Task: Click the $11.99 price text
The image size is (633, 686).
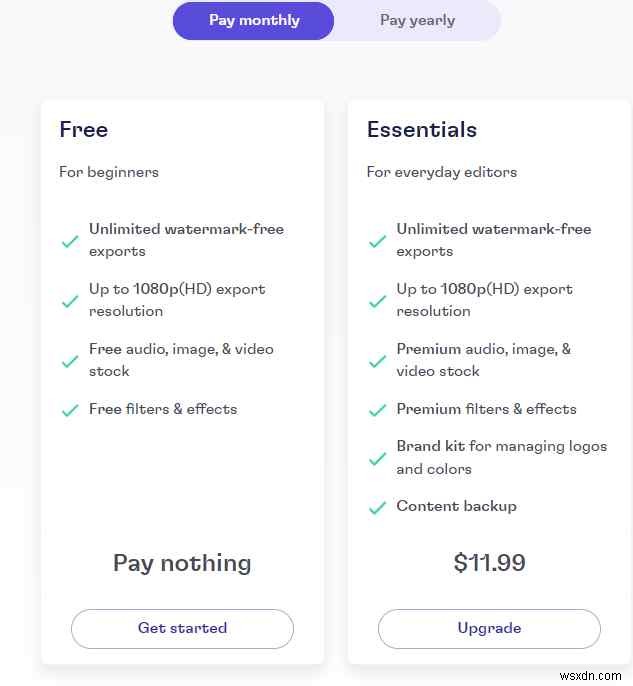Action: click(x=490, y=563)
